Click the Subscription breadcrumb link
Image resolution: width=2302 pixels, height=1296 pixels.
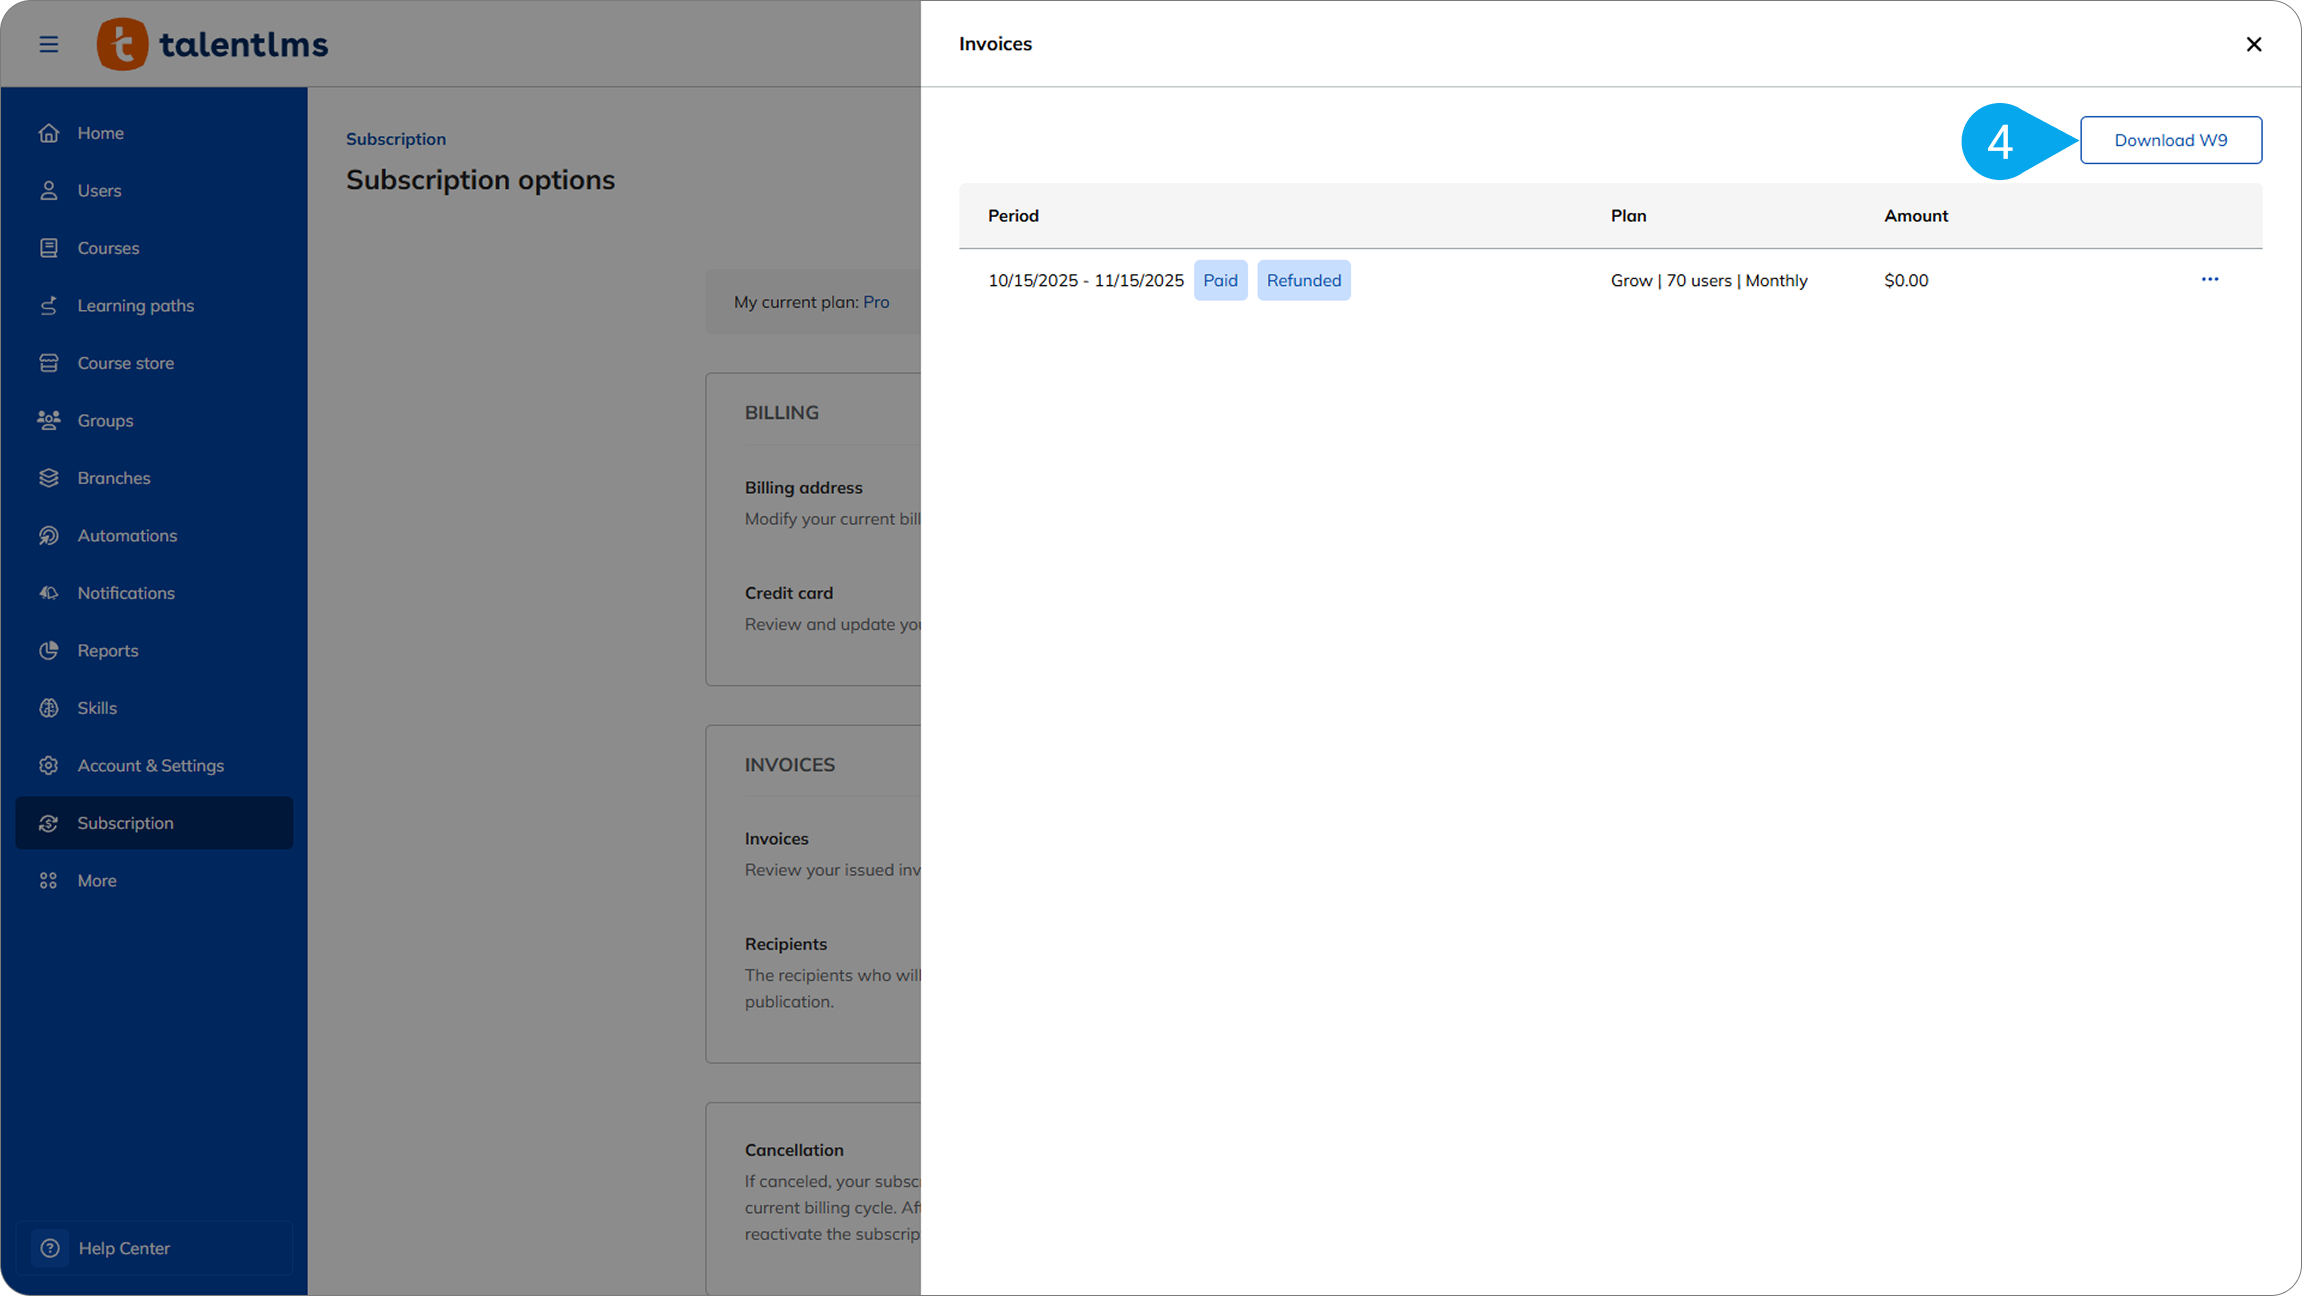tap(396, 139)
